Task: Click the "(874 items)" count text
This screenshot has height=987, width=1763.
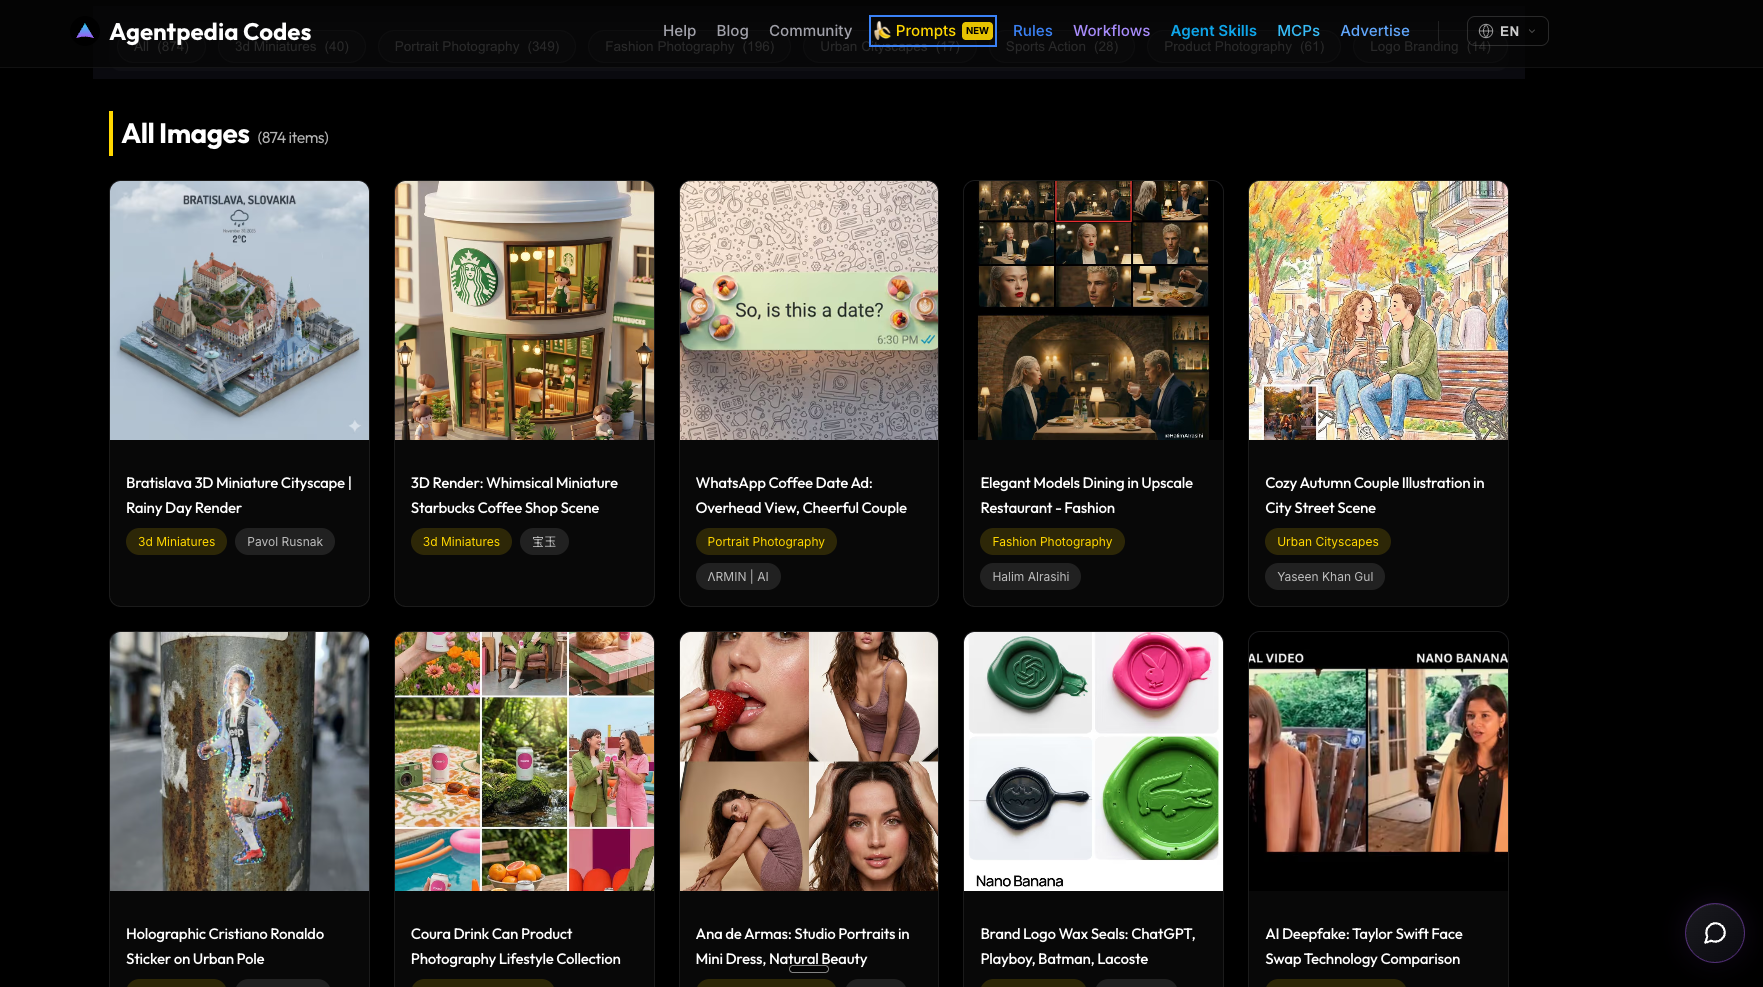Action: 293,138
